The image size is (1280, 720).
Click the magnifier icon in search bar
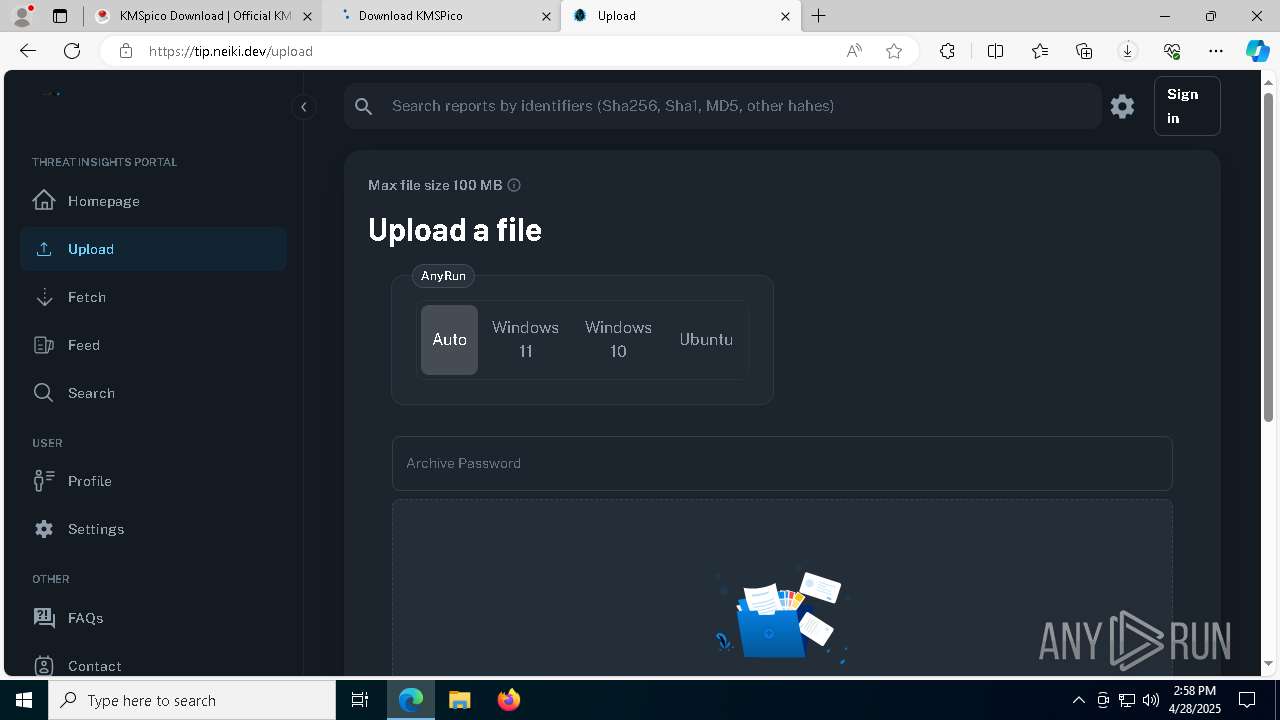(x=364, y=106)
